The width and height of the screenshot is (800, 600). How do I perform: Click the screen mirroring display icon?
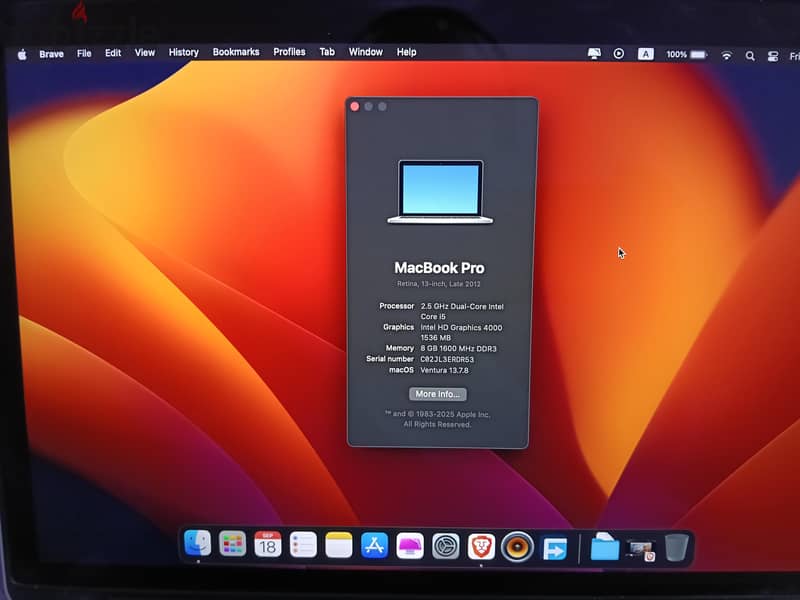coord(594,54)
